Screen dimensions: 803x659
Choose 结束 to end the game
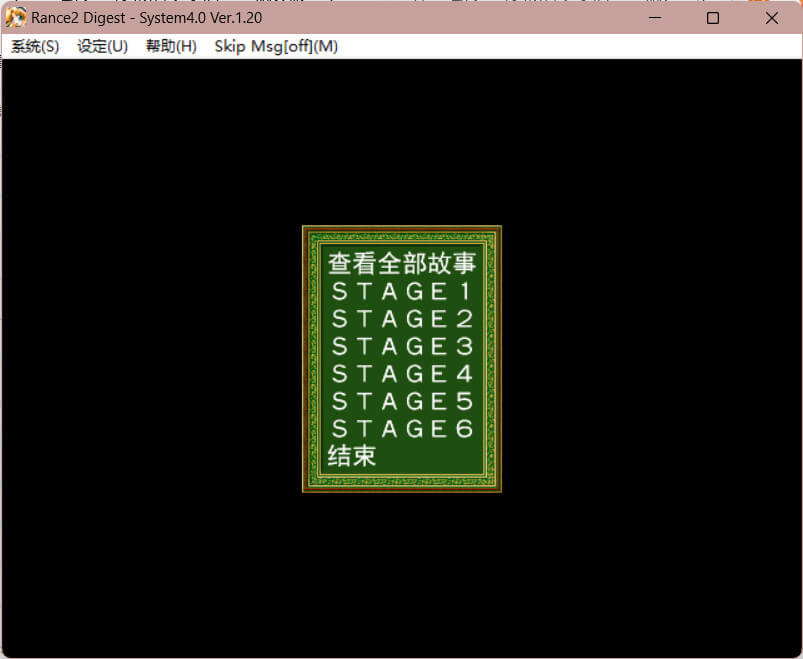tap(352, 456)
